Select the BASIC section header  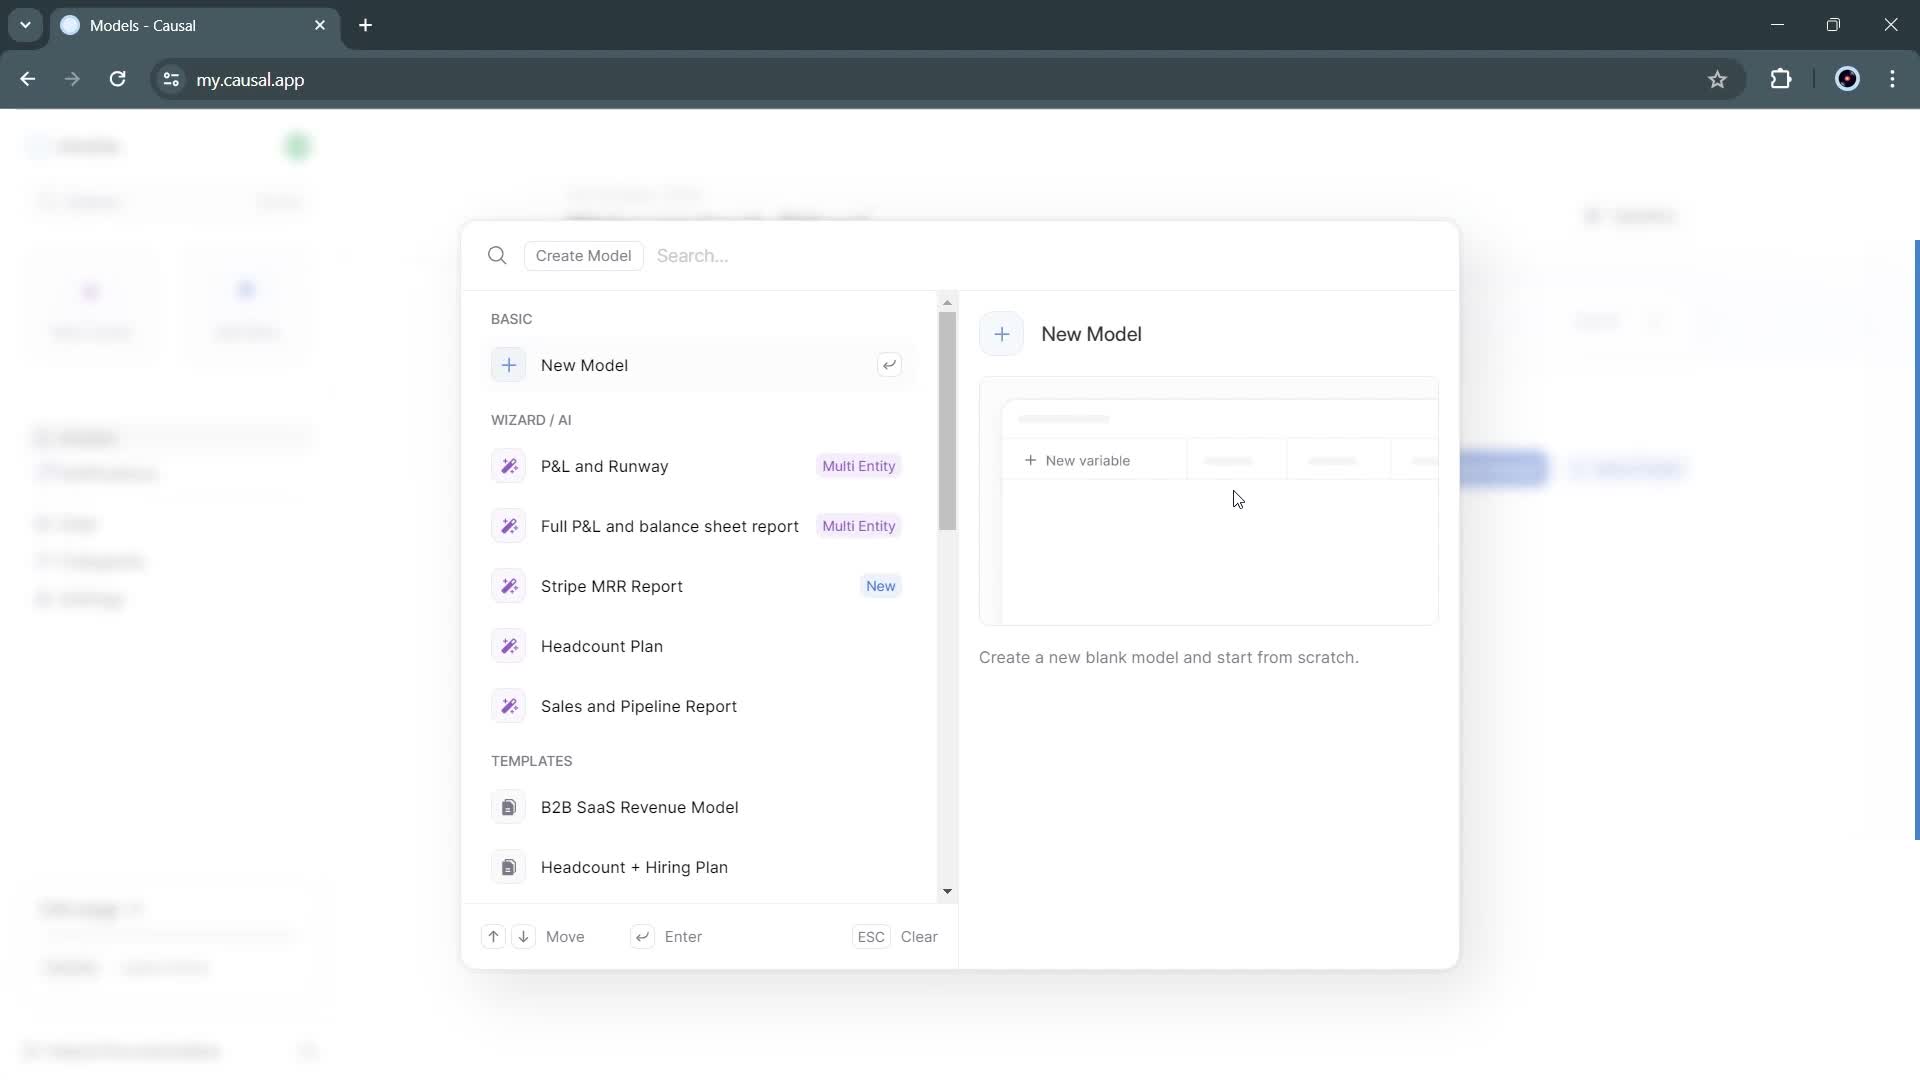(x=512, y=318)
